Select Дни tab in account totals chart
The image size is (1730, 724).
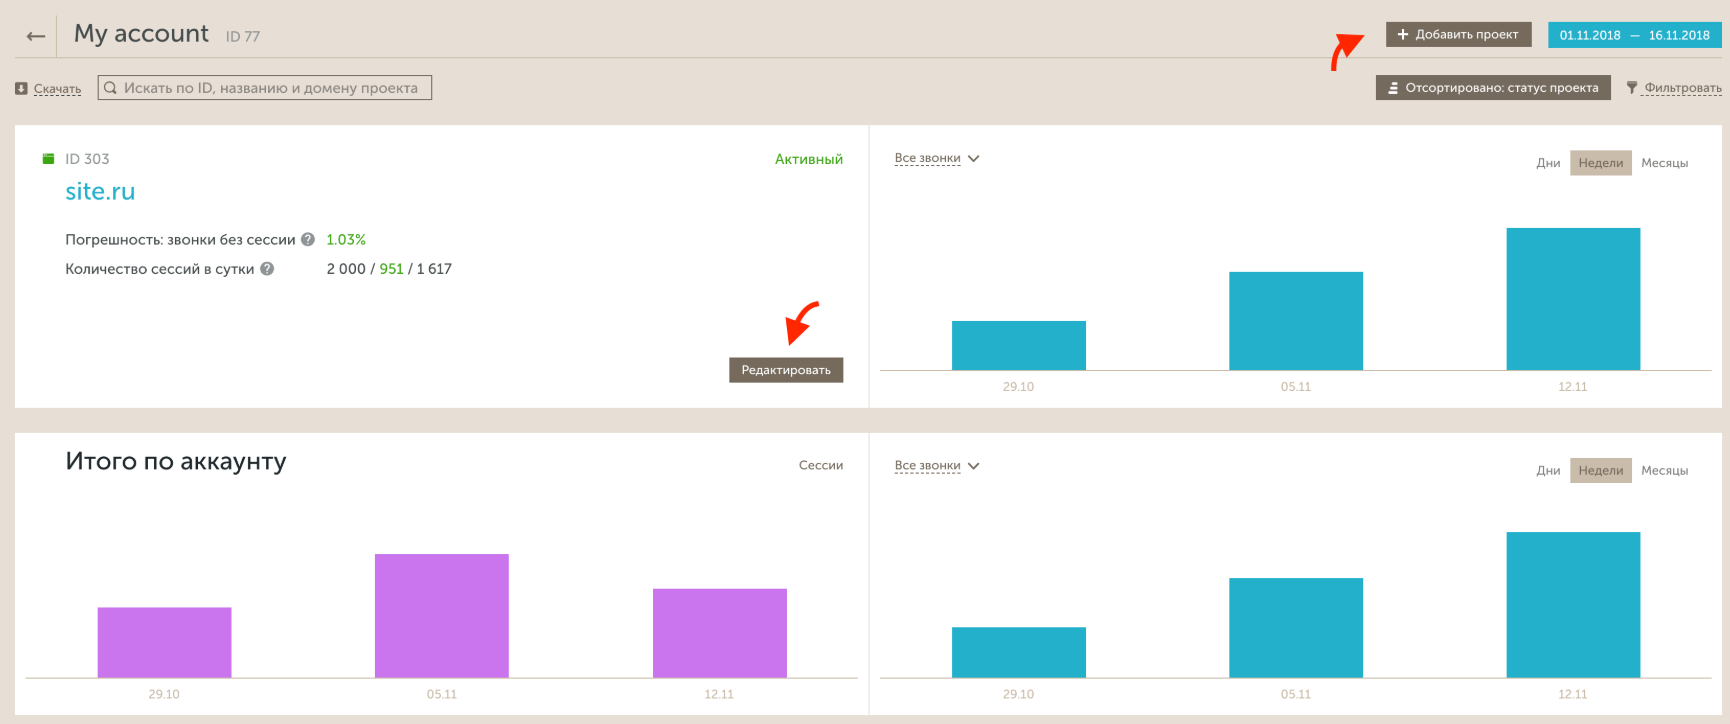pos(1548,471)
